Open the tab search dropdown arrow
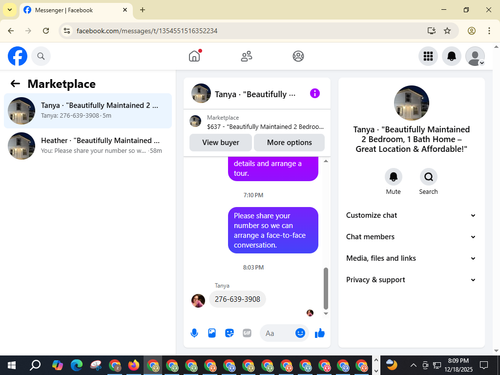 (10, 10)
